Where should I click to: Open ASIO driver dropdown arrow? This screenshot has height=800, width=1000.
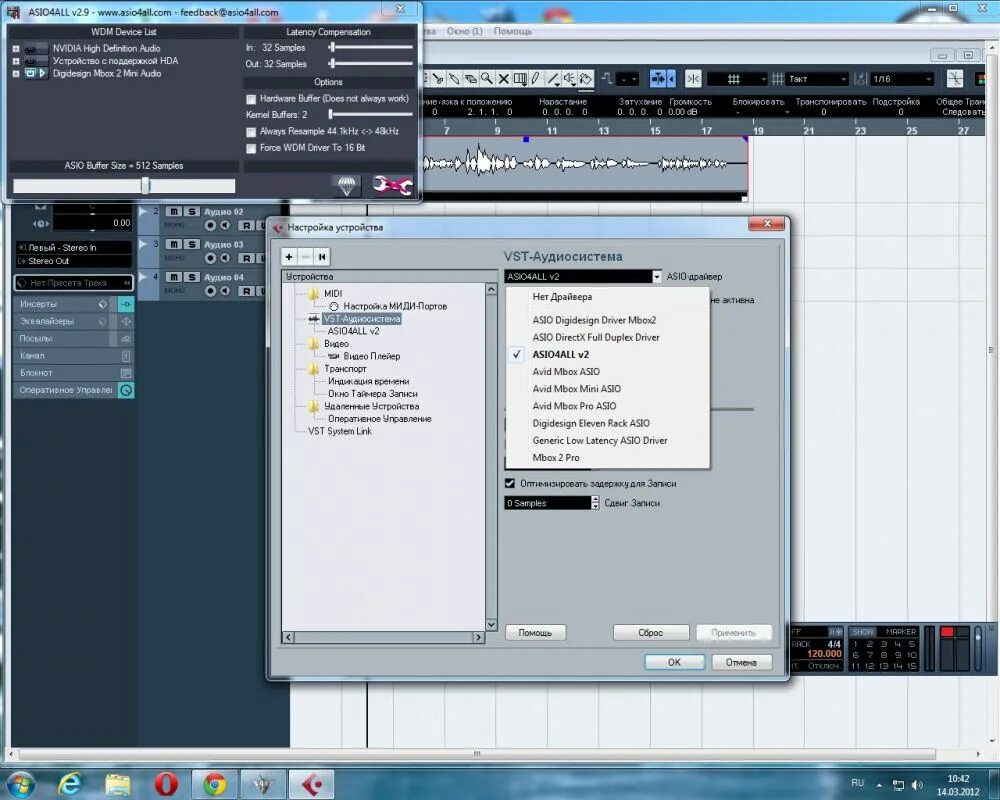(x=656, y=276)
